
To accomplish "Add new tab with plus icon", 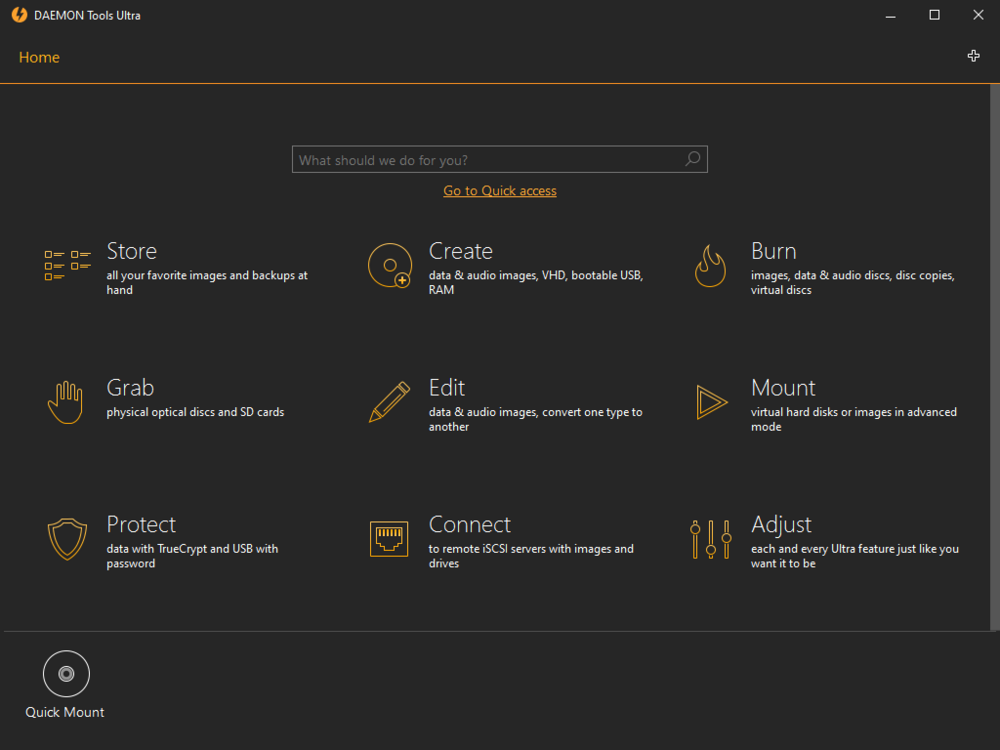I will coord(973,56).
